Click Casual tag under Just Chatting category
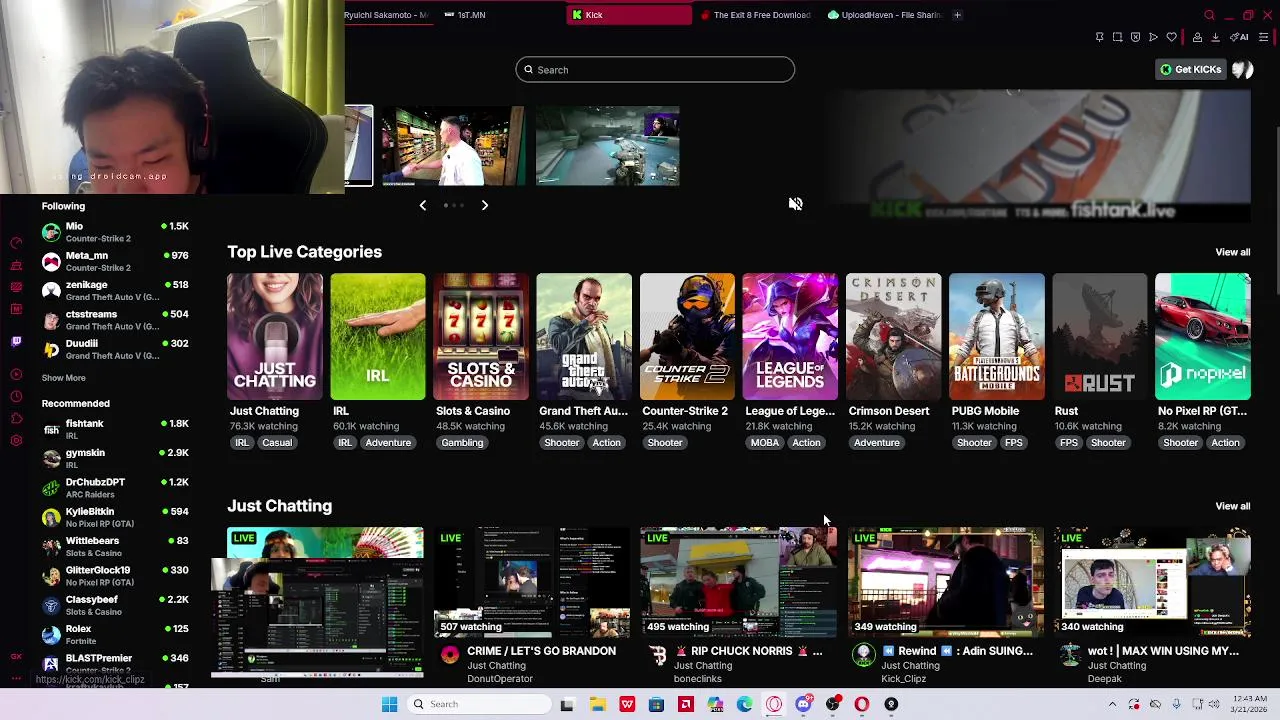 277,443
